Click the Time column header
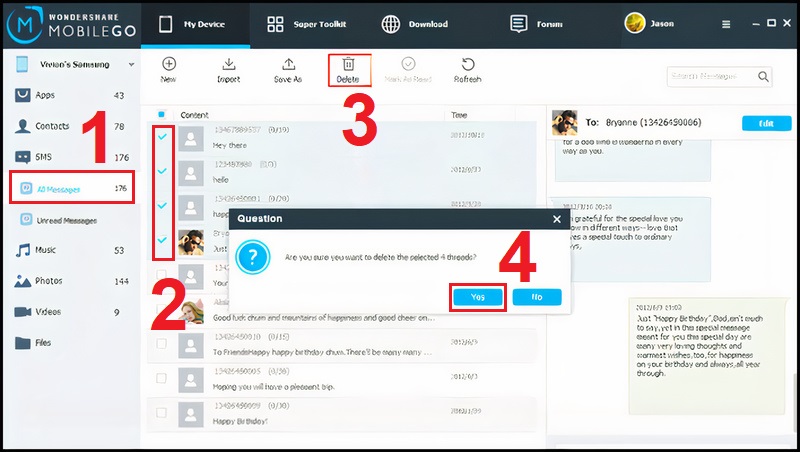Viewport: 800px width, 452px height. point(459,115)
